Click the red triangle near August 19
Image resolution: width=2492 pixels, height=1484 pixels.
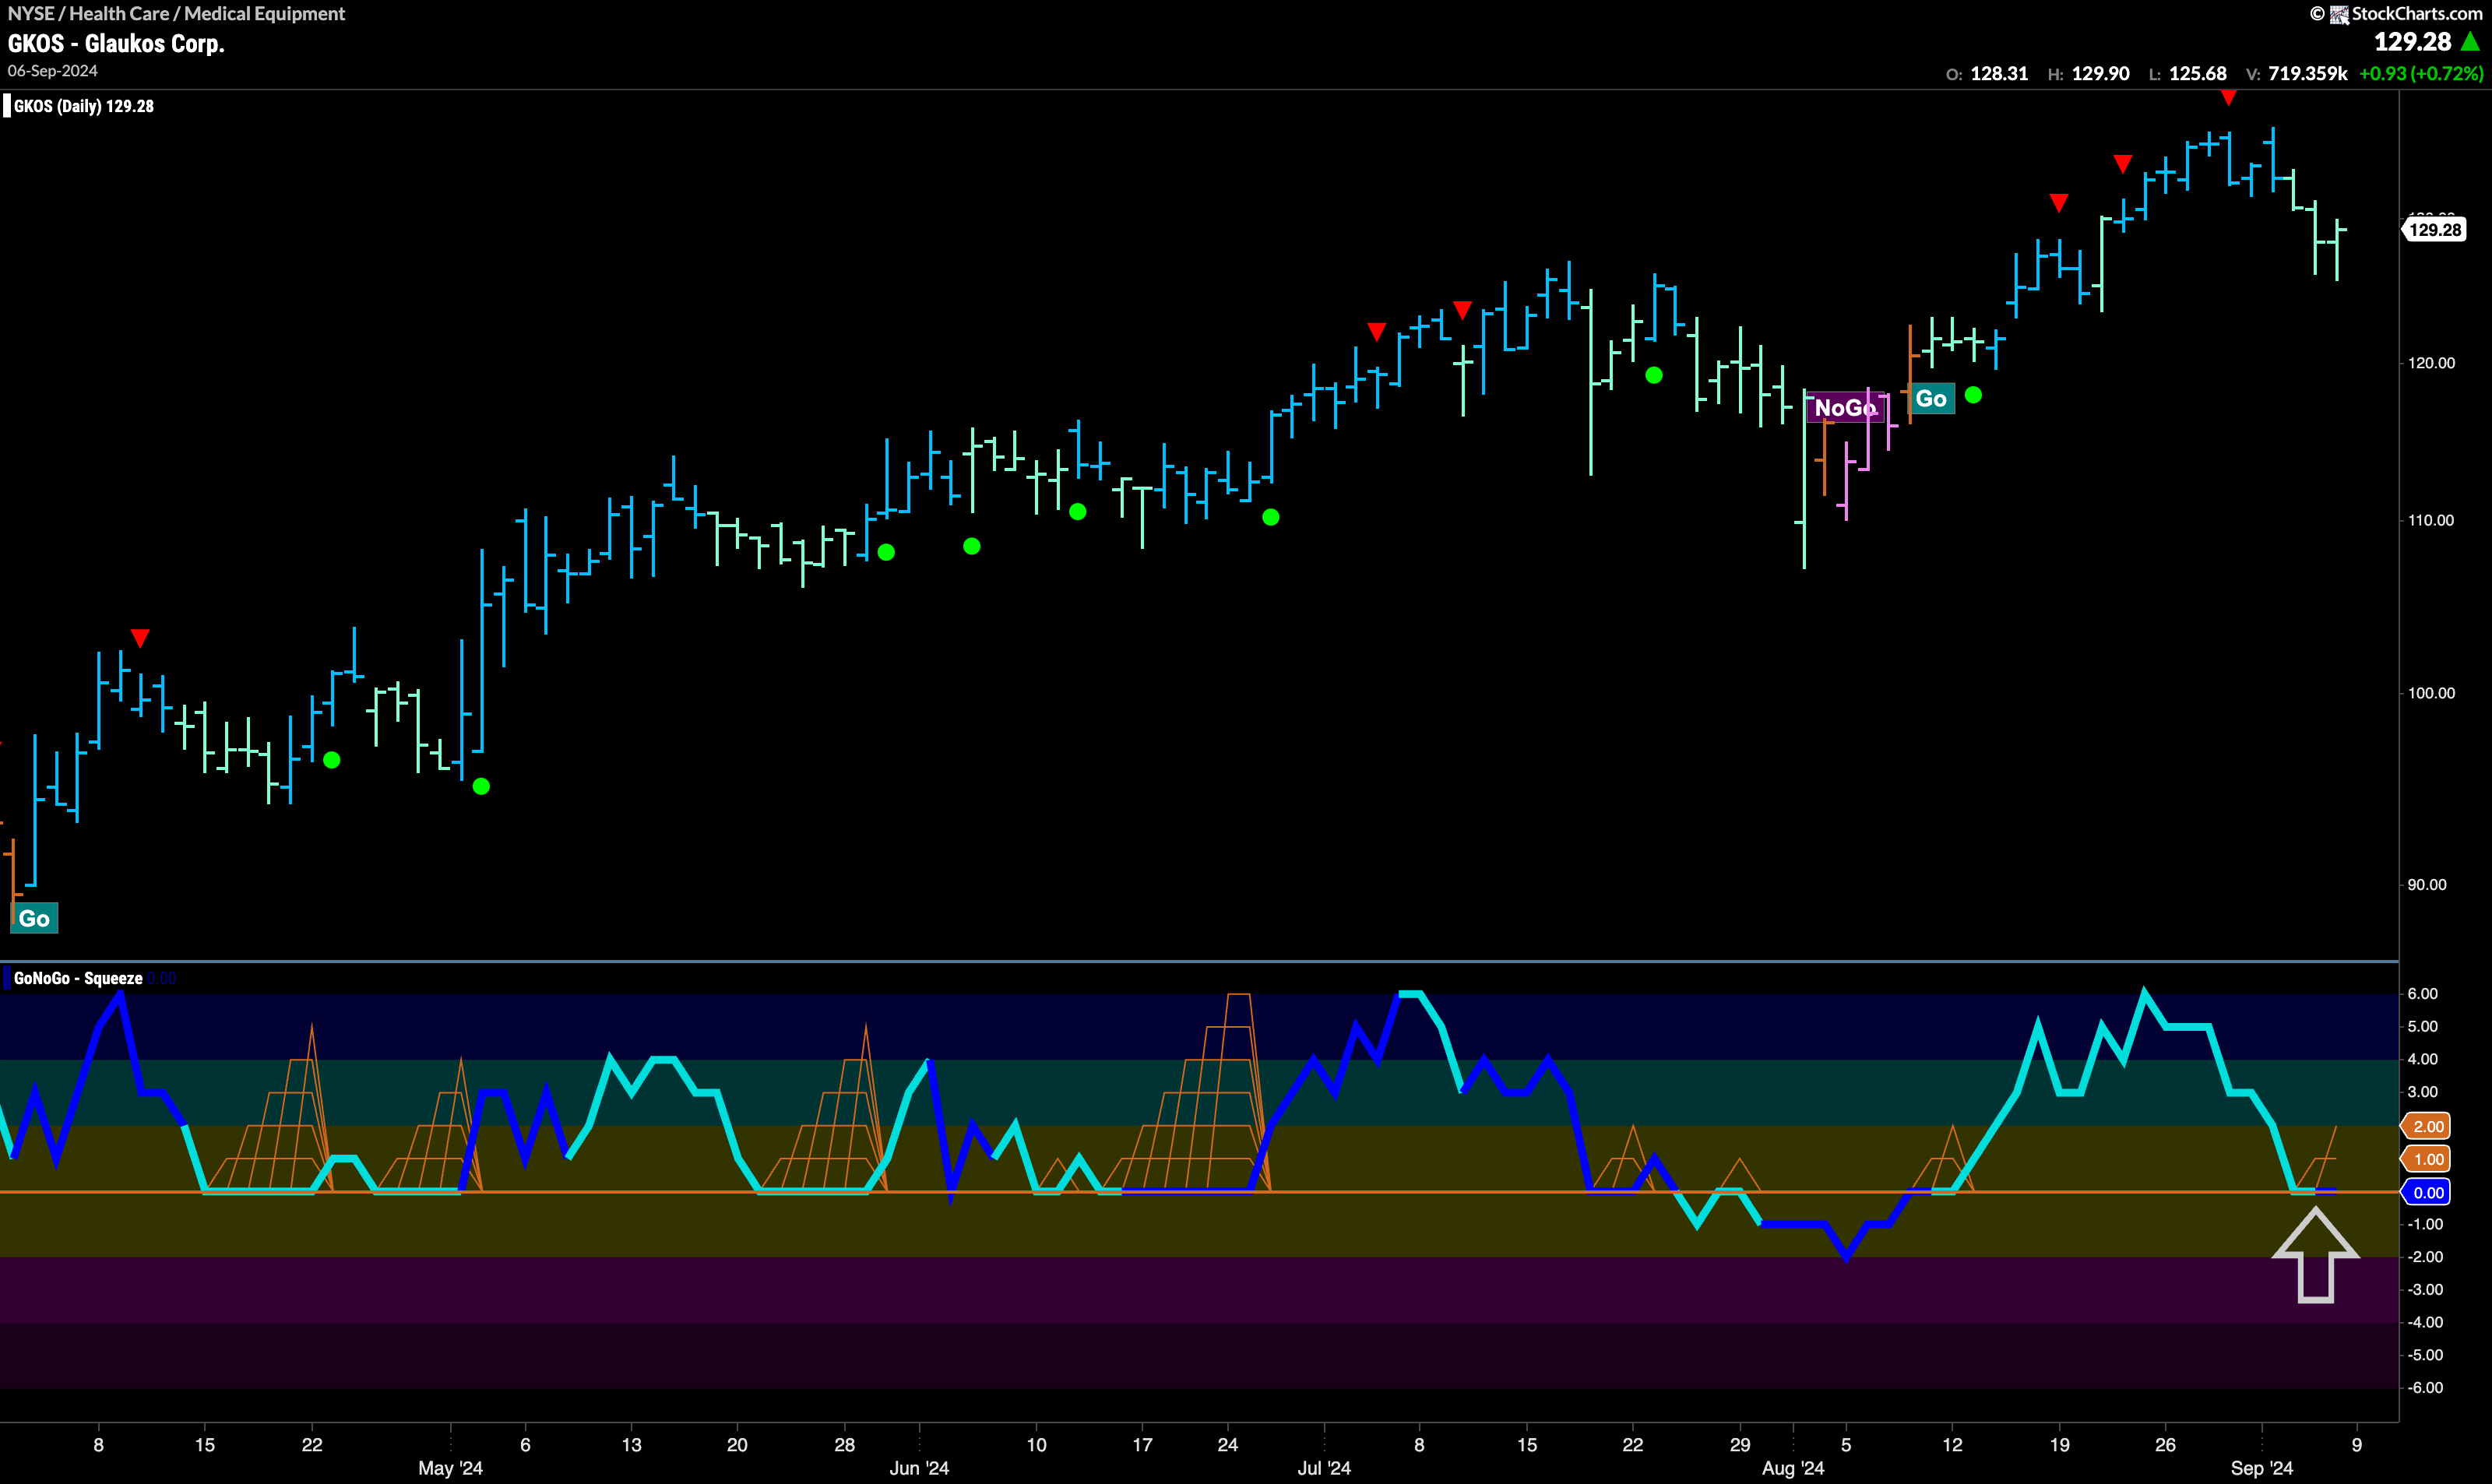point(2059,203)
